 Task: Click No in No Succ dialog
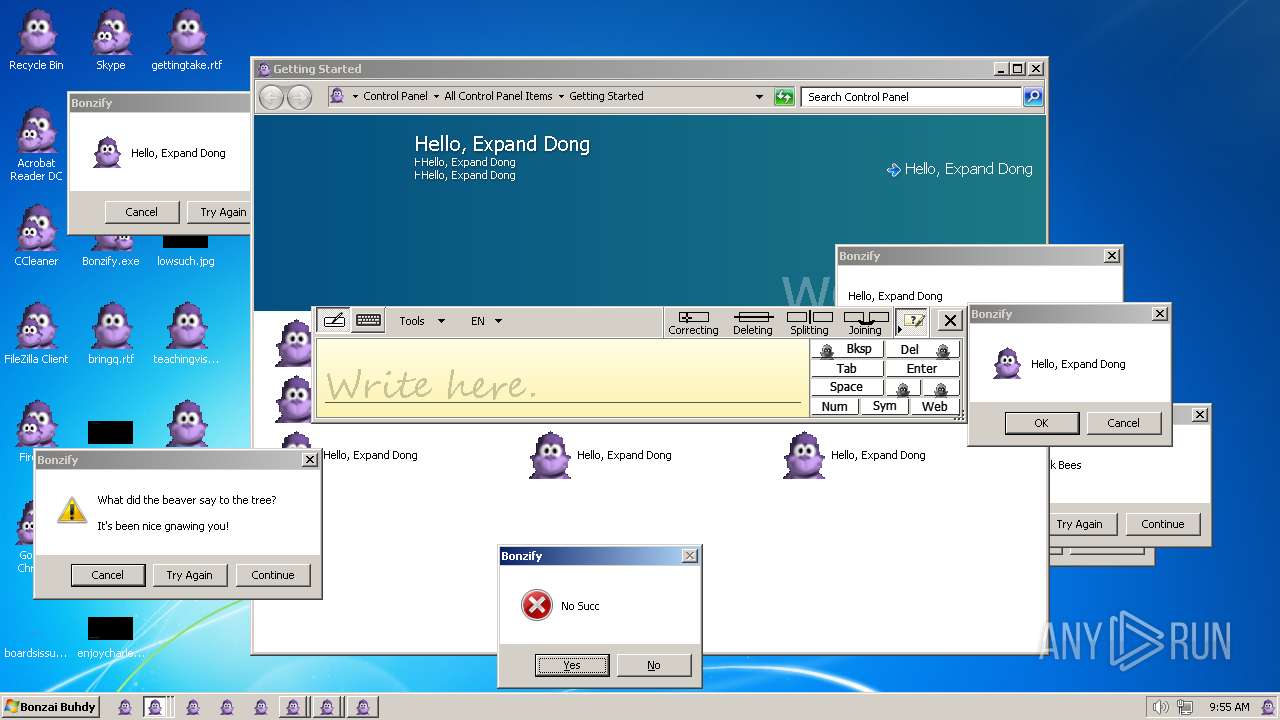click(x=654, y=665)
